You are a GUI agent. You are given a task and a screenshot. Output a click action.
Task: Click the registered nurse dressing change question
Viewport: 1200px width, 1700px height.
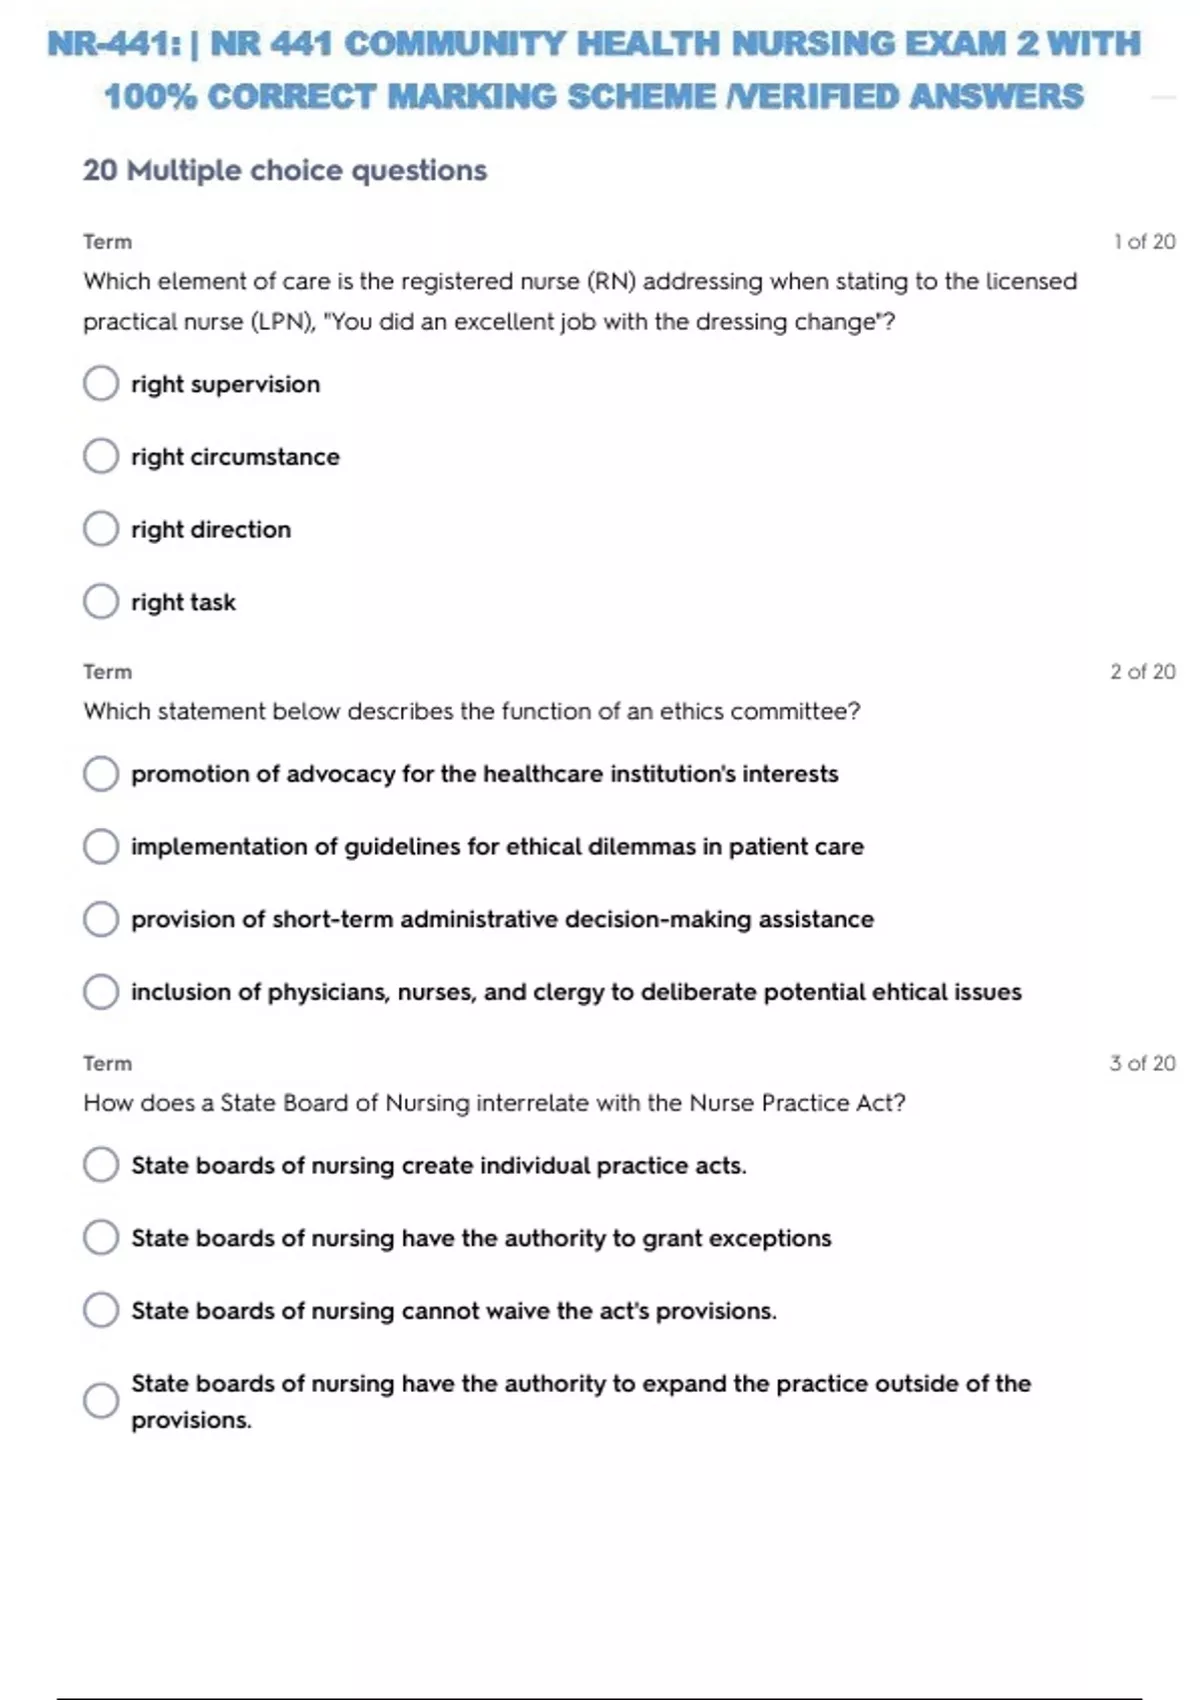[580, 301]
